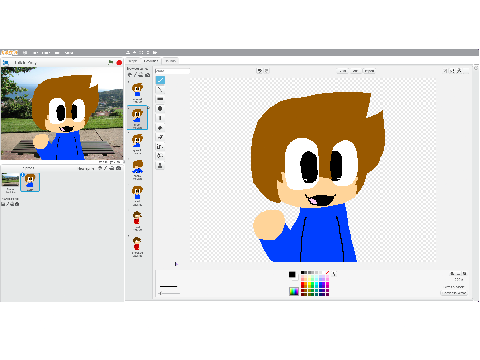Click the current color swatch
This screenshot has height=360, width=480.
292,274
